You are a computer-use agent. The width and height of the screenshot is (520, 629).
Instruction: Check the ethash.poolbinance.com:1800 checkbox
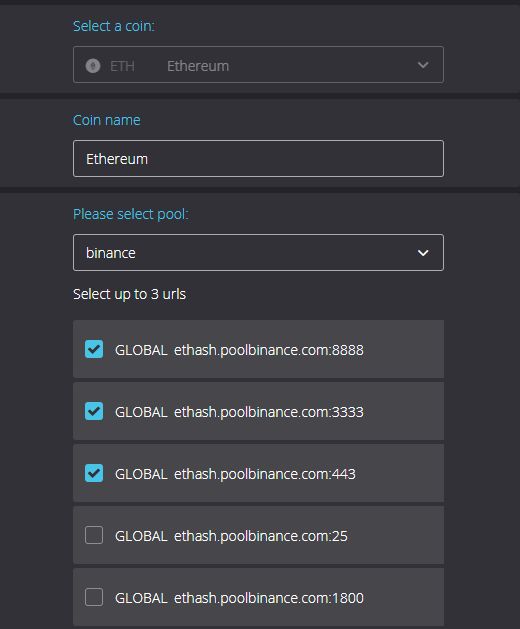point(94,597)
